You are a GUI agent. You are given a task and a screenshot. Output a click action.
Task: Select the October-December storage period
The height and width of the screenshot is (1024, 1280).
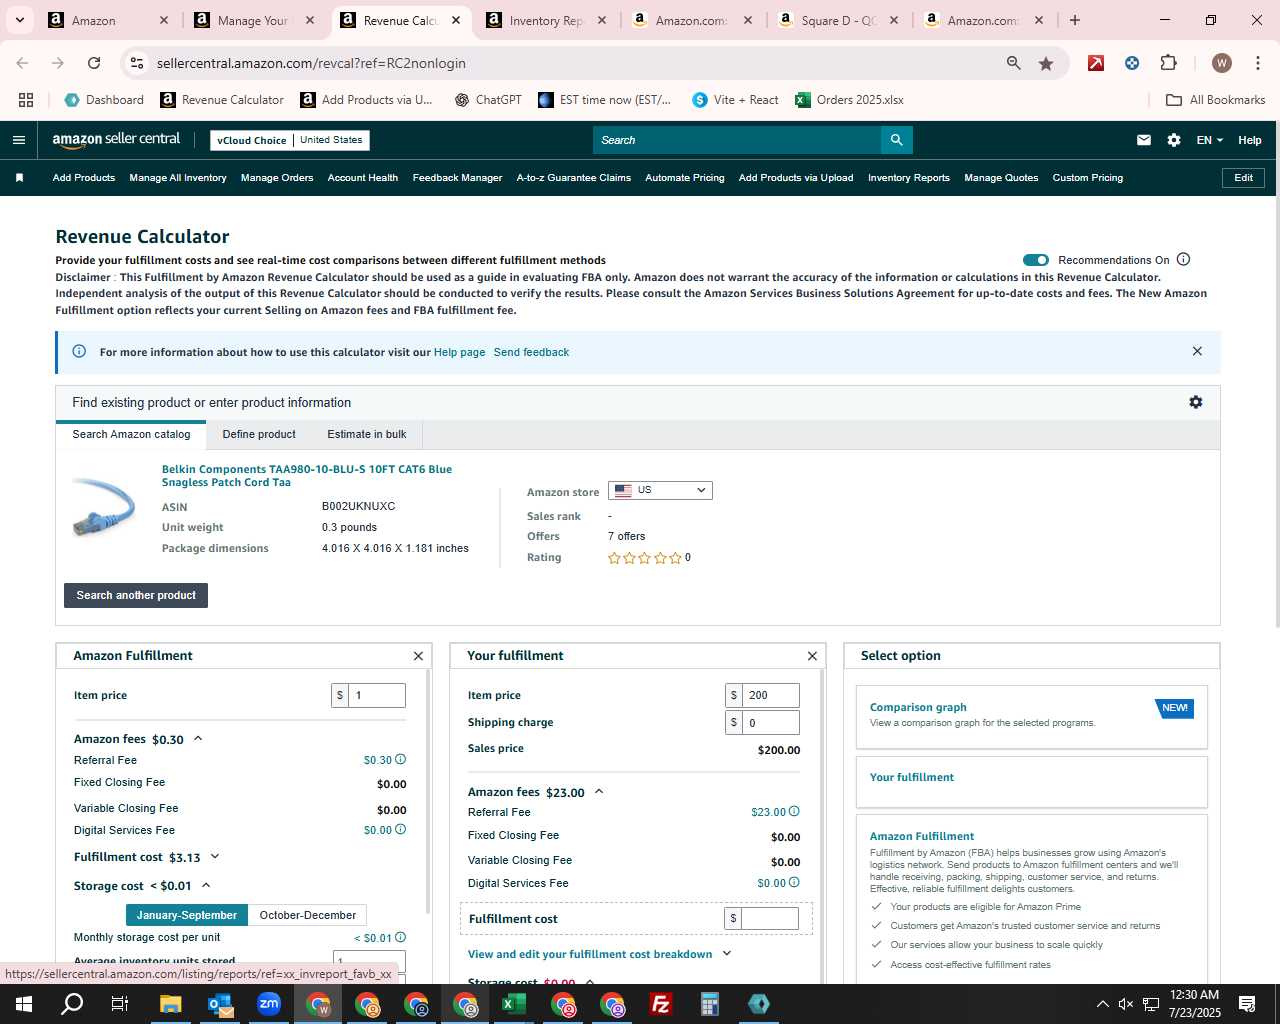(308, 915)
